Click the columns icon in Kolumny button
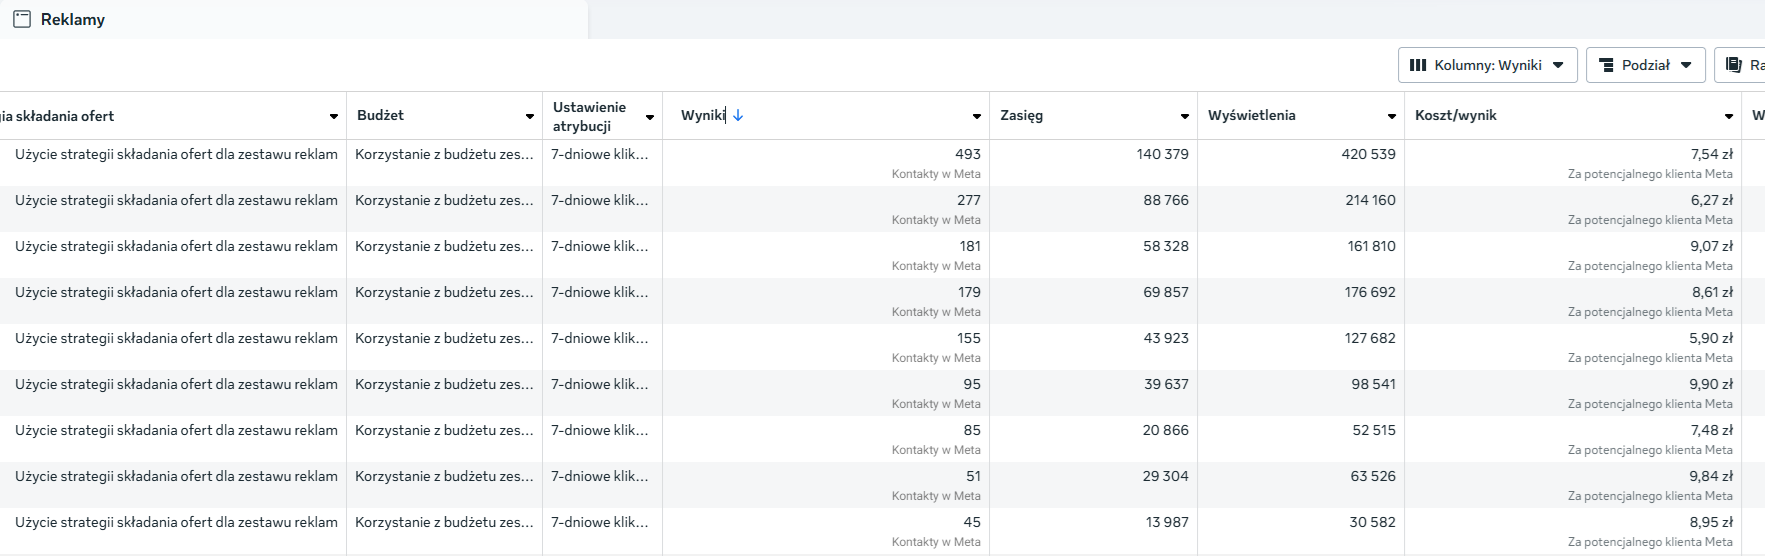This screenshot has height=556, width=1765. click(x=1418, y=65)
